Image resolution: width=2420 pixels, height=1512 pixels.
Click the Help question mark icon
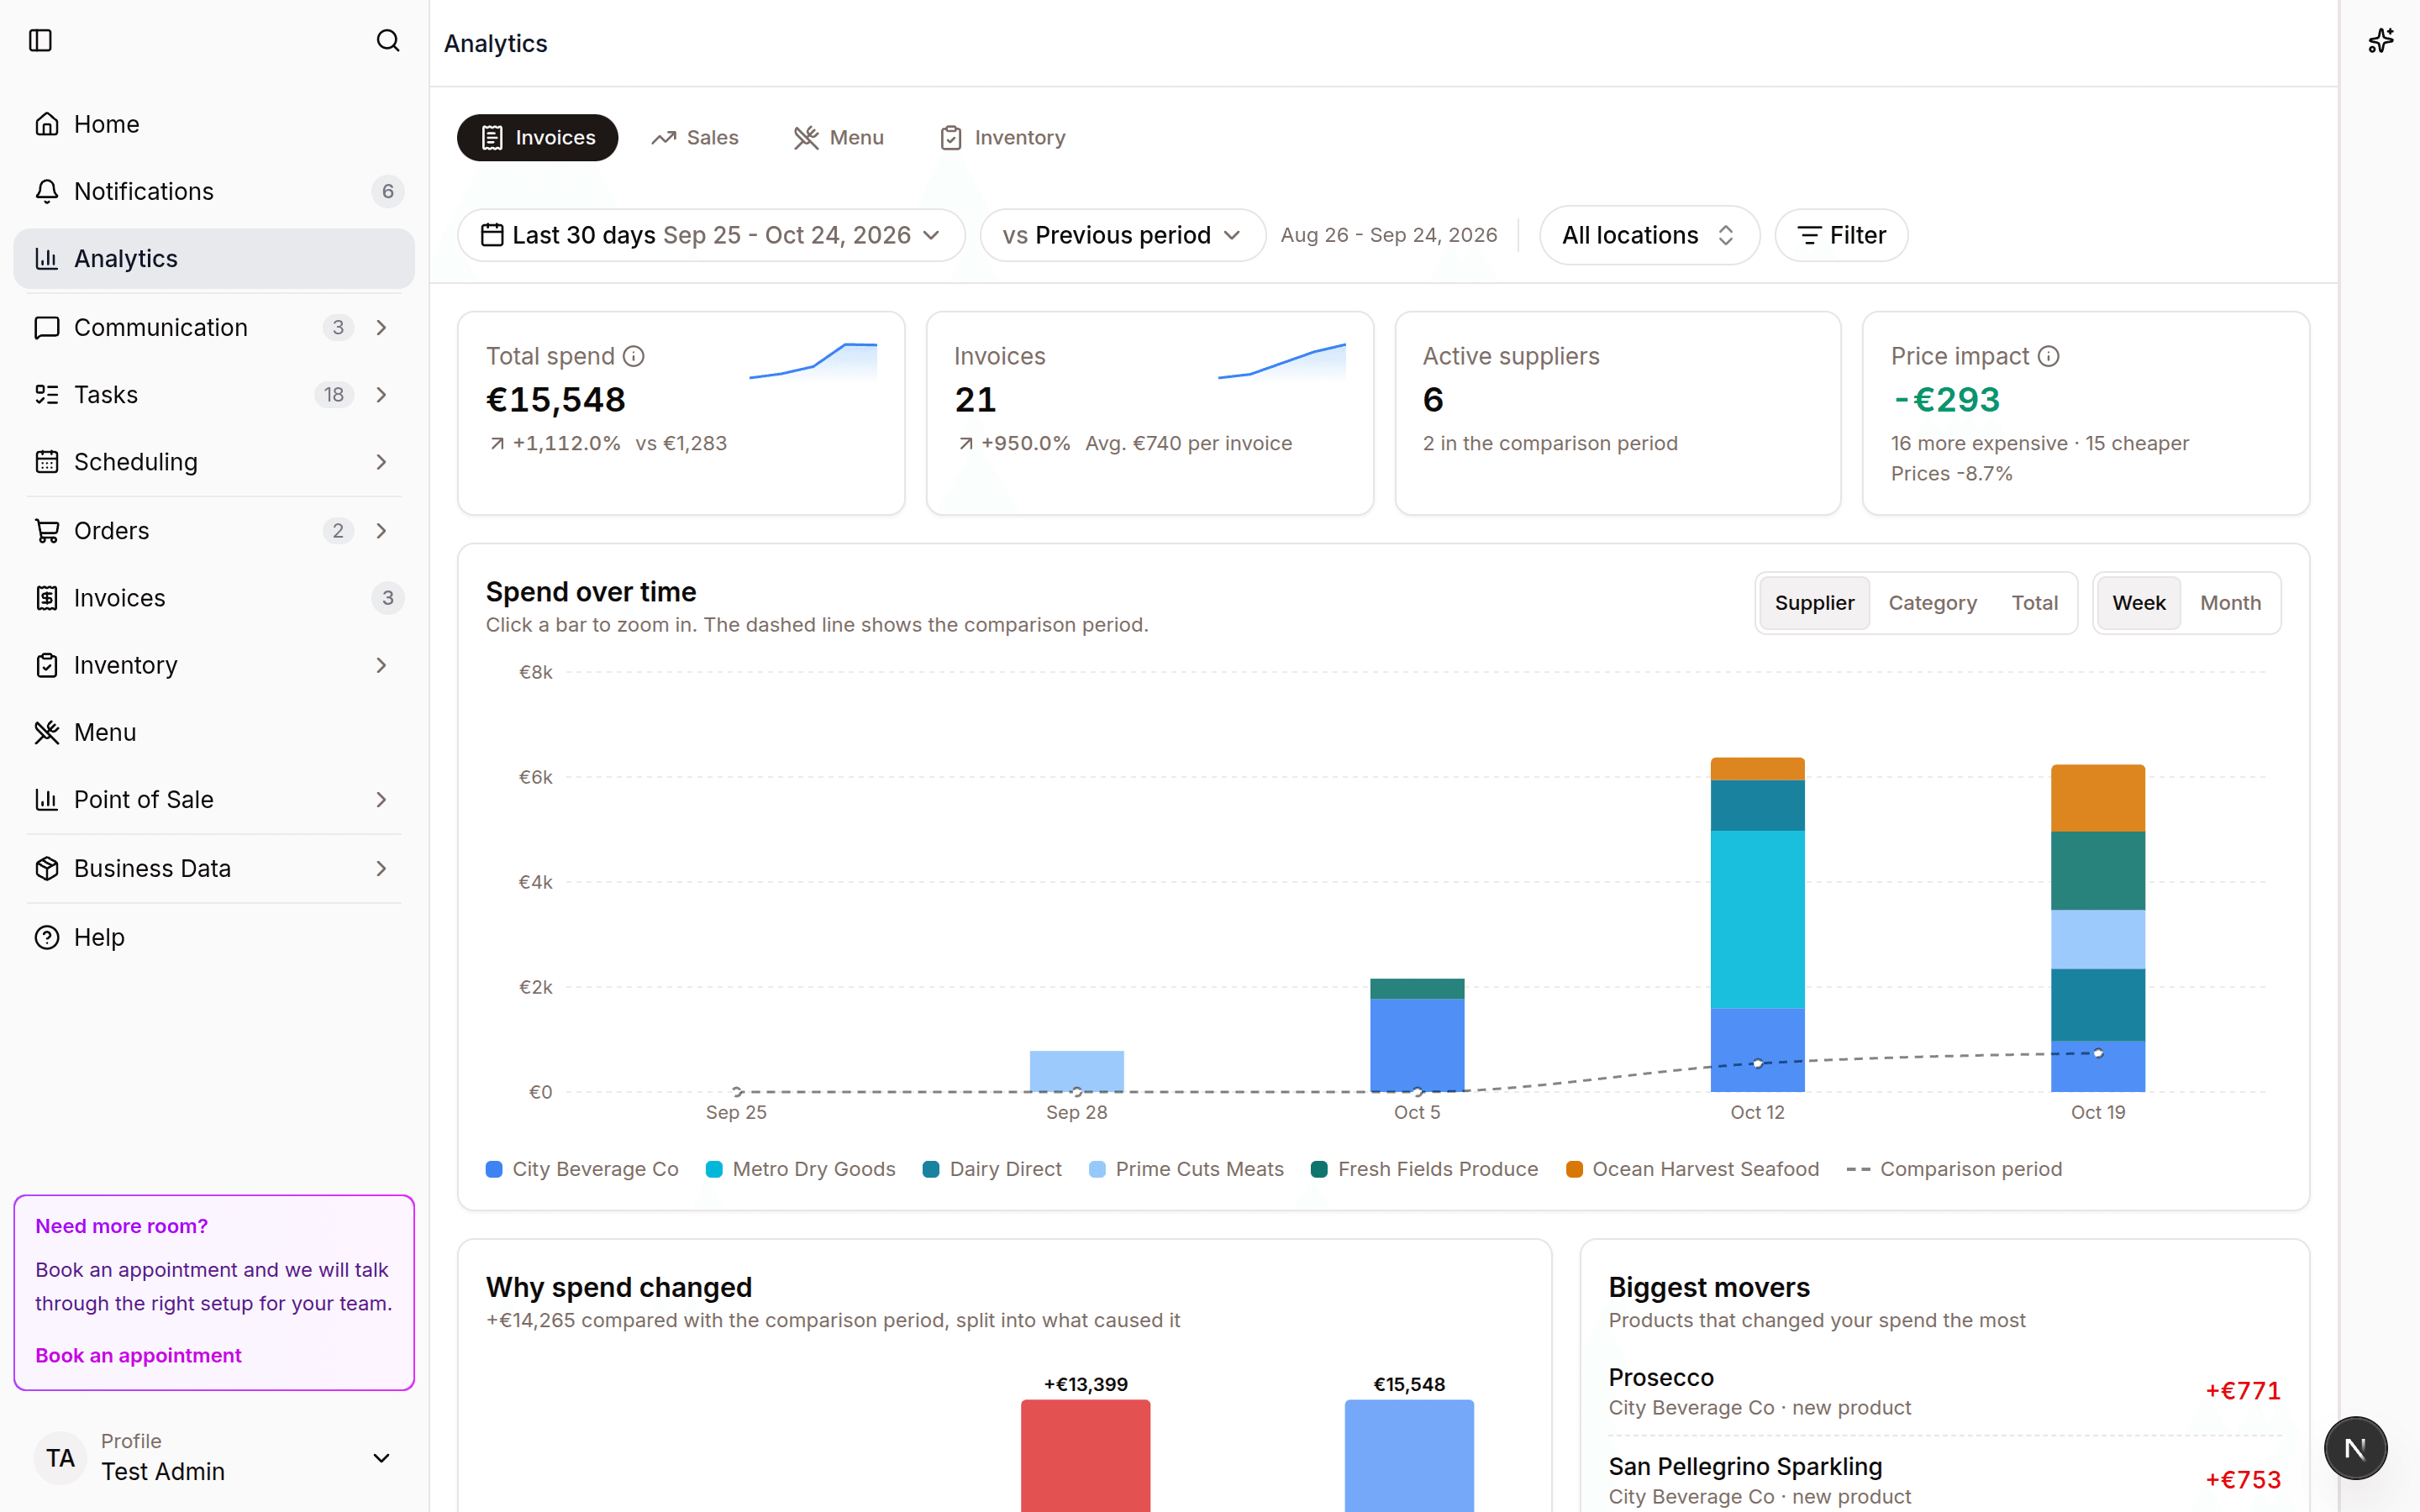[x=47, y=937]
